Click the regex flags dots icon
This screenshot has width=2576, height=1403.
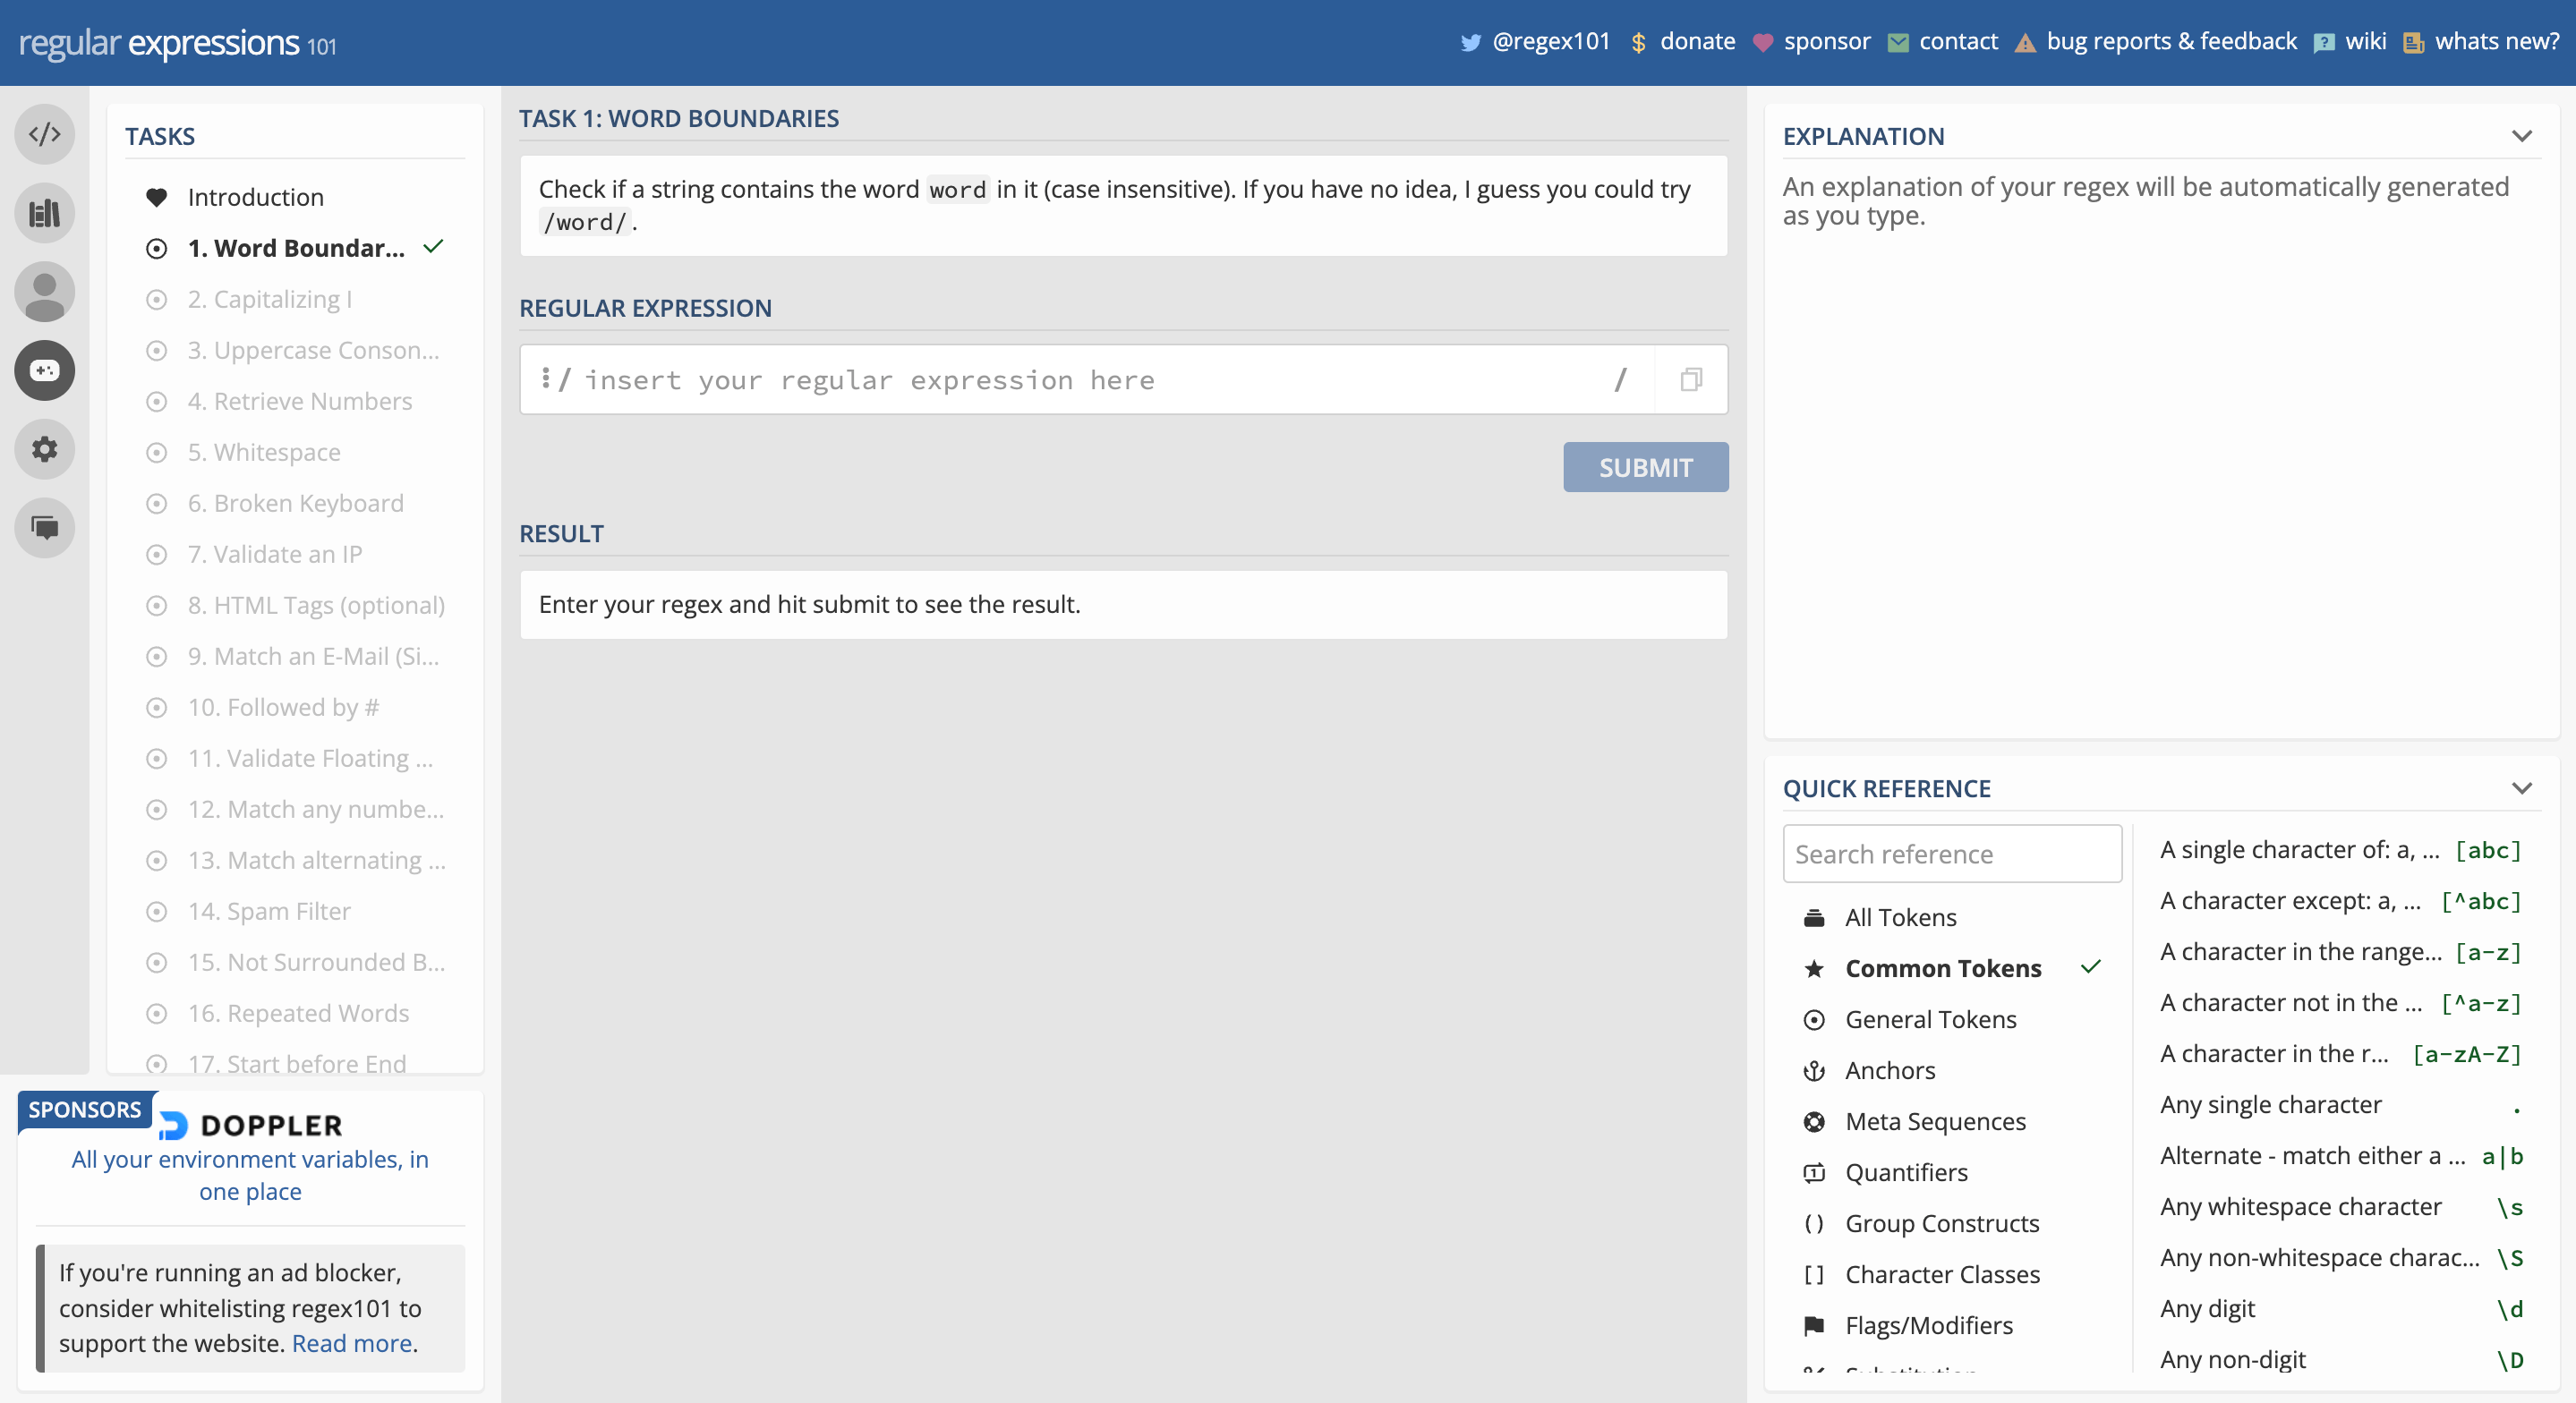tap(545, 378)
